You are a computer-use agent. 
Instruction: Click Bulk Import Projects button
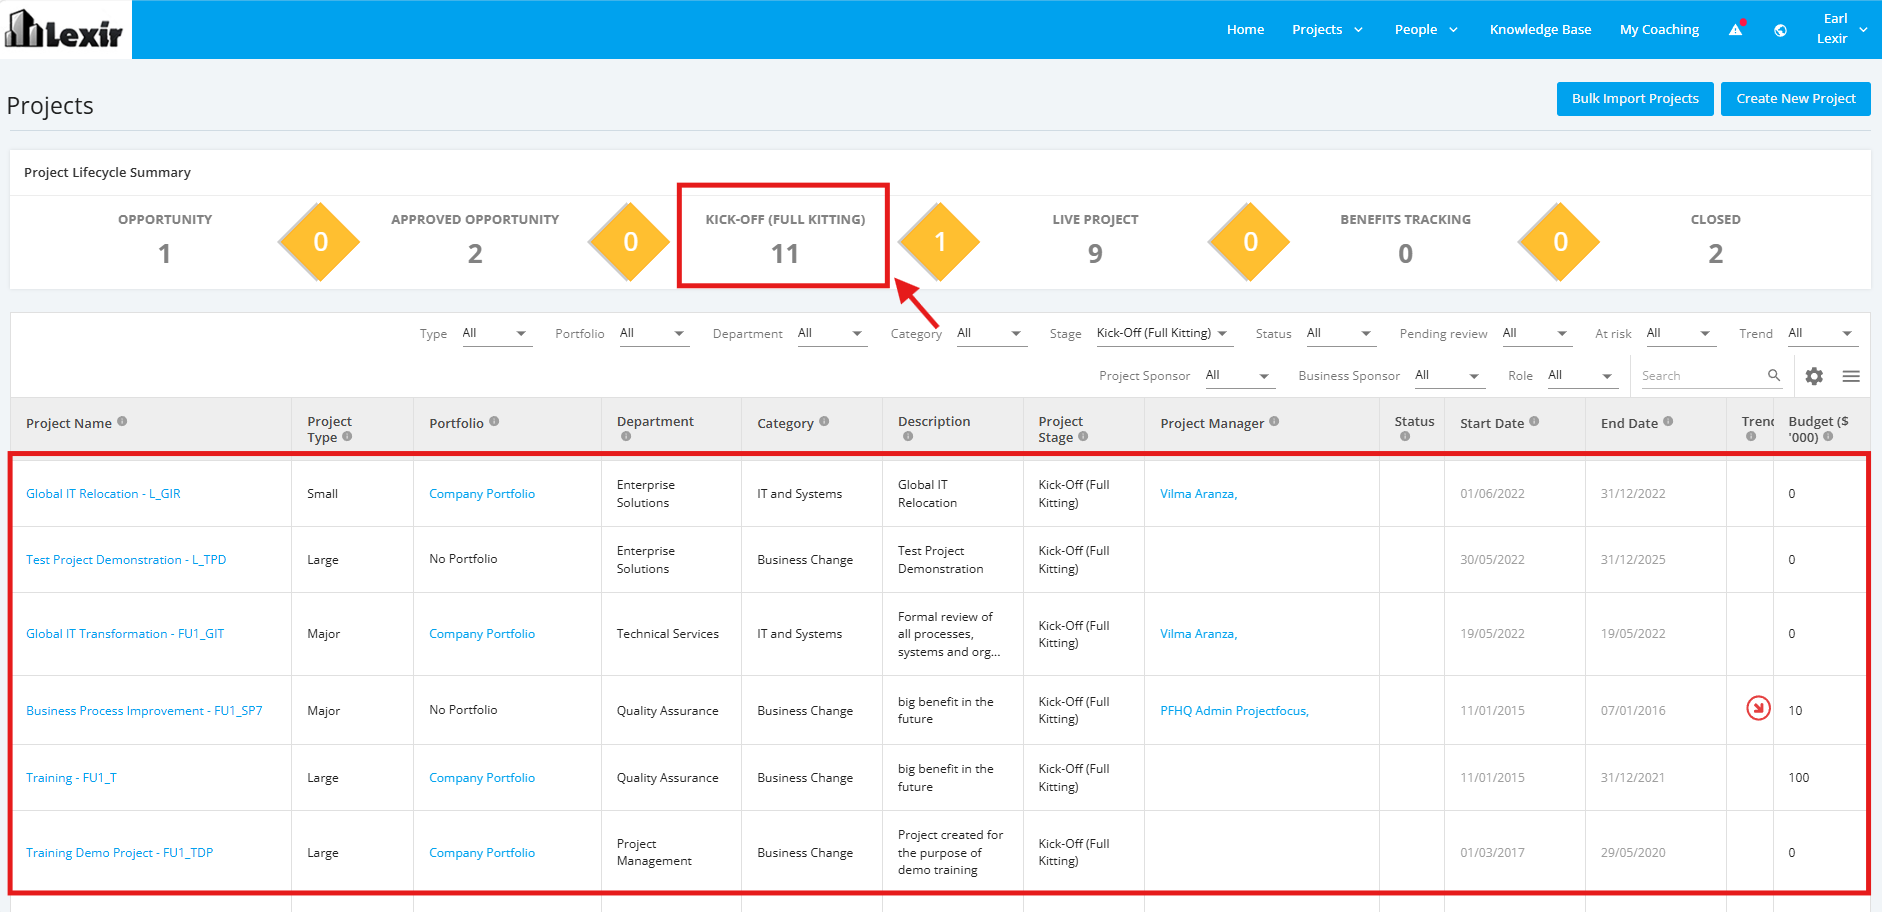click(x=1635, y=98)
